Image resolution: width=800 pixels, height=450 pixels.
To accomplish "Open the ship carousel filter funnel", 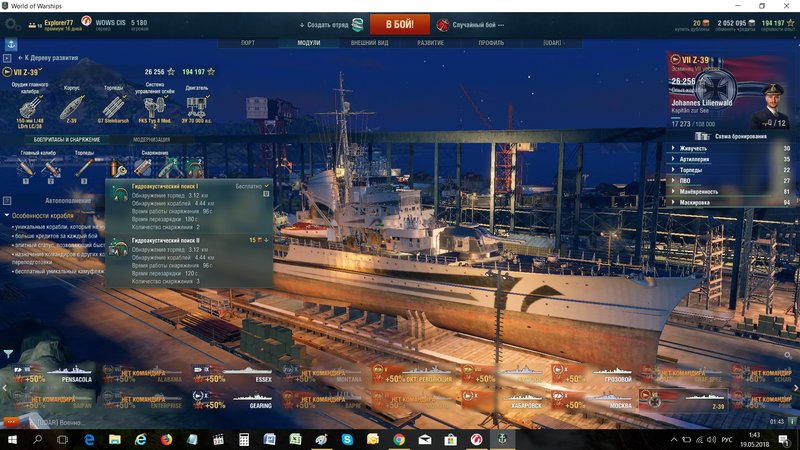I will (9, 354).
